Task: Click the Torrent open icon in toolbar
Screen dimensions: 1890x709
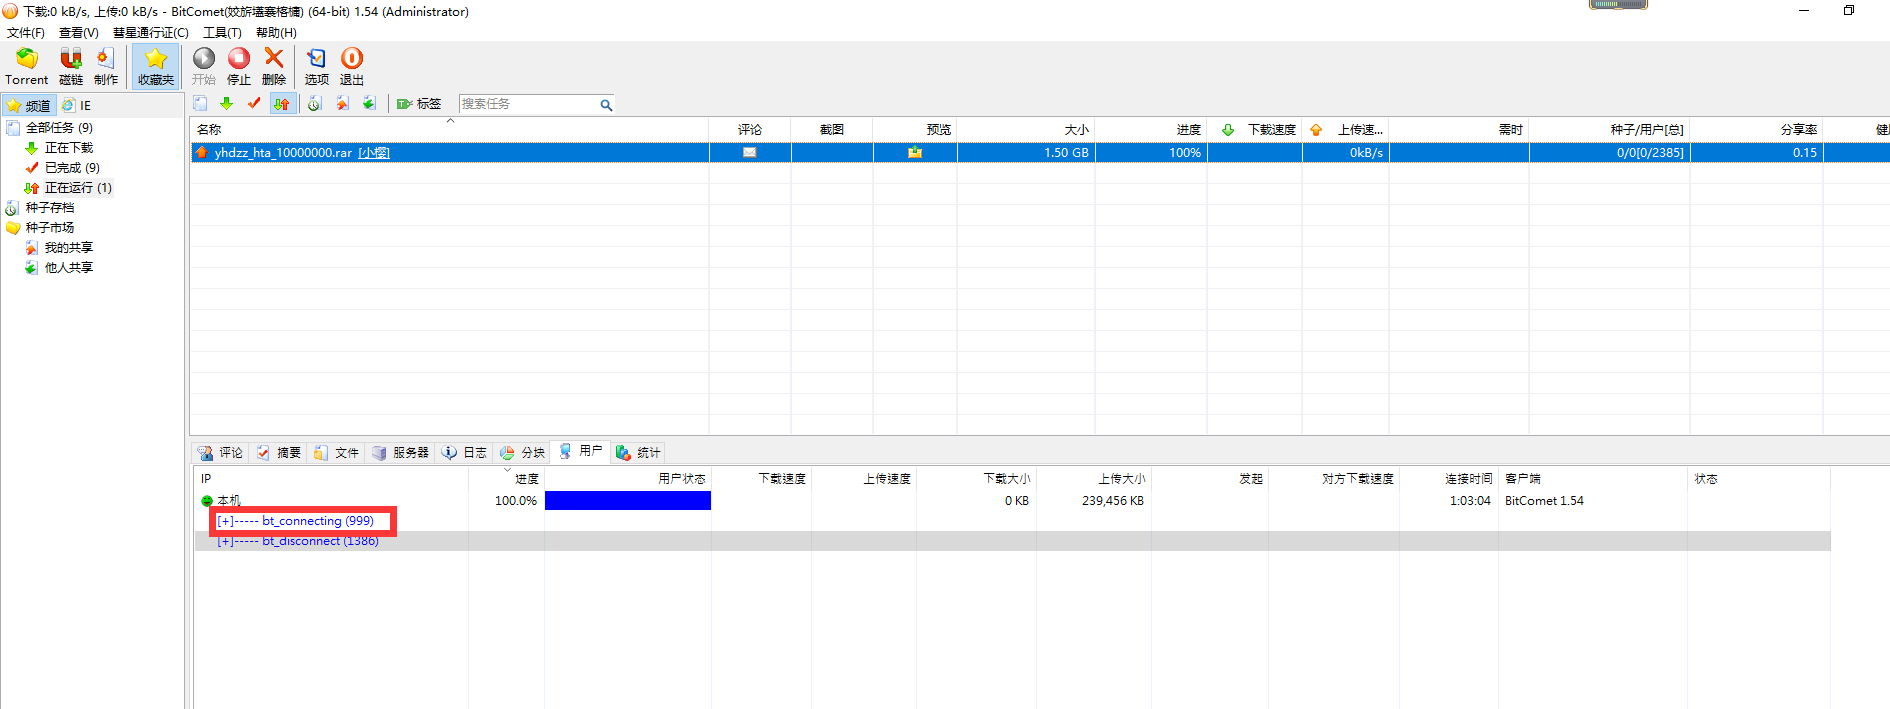Action: [27, 60]
